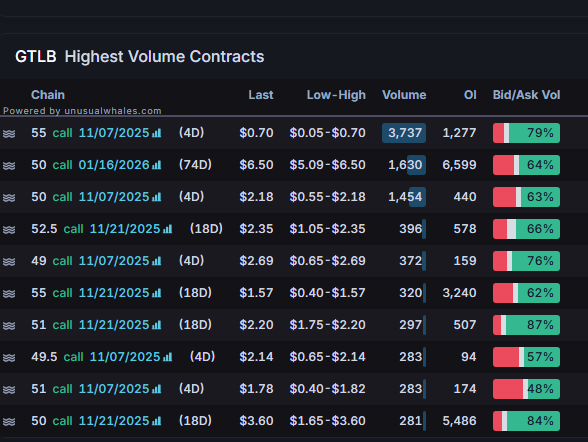Click the 62% bid/ask volume bar
Image resolution: width=588 pixels, height=442 pixels.
[x=526, y=293]
